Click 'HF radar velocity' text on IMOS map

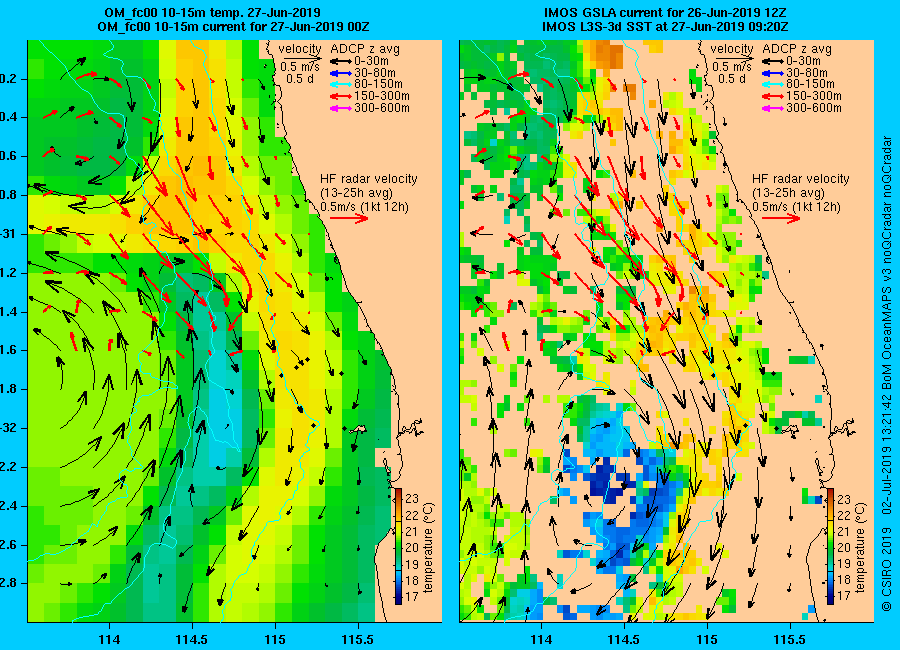(801, 179)
